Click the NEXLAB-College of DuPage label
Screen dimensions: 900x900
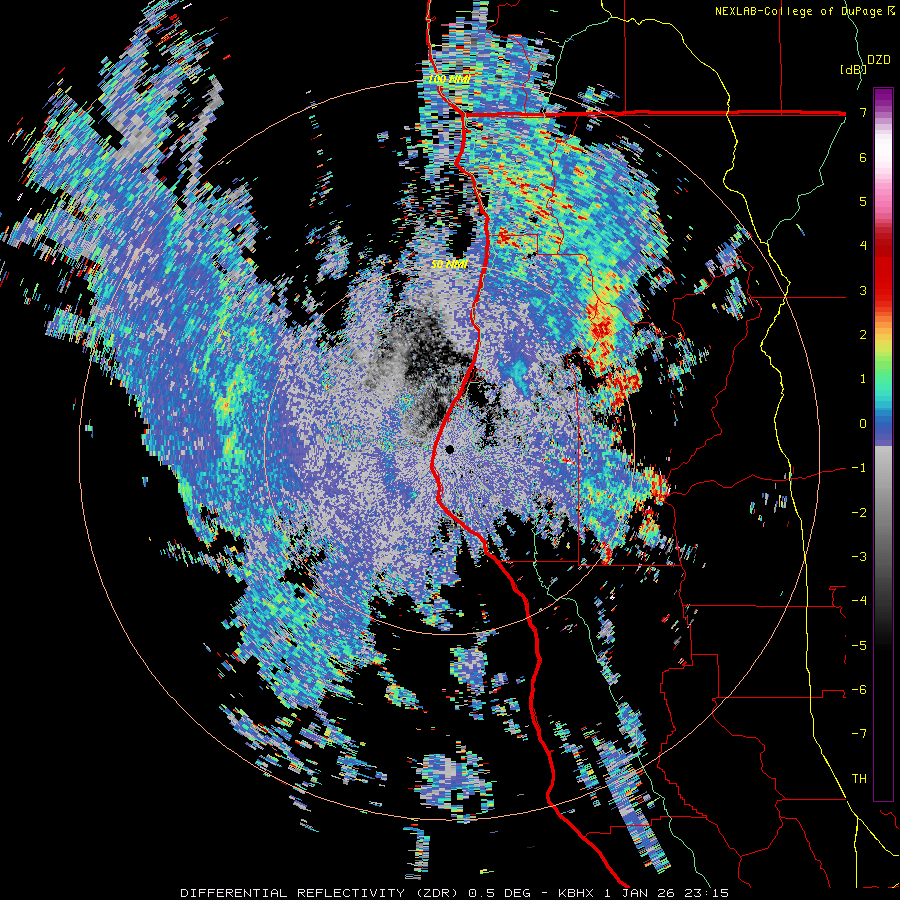coord(798,11)
